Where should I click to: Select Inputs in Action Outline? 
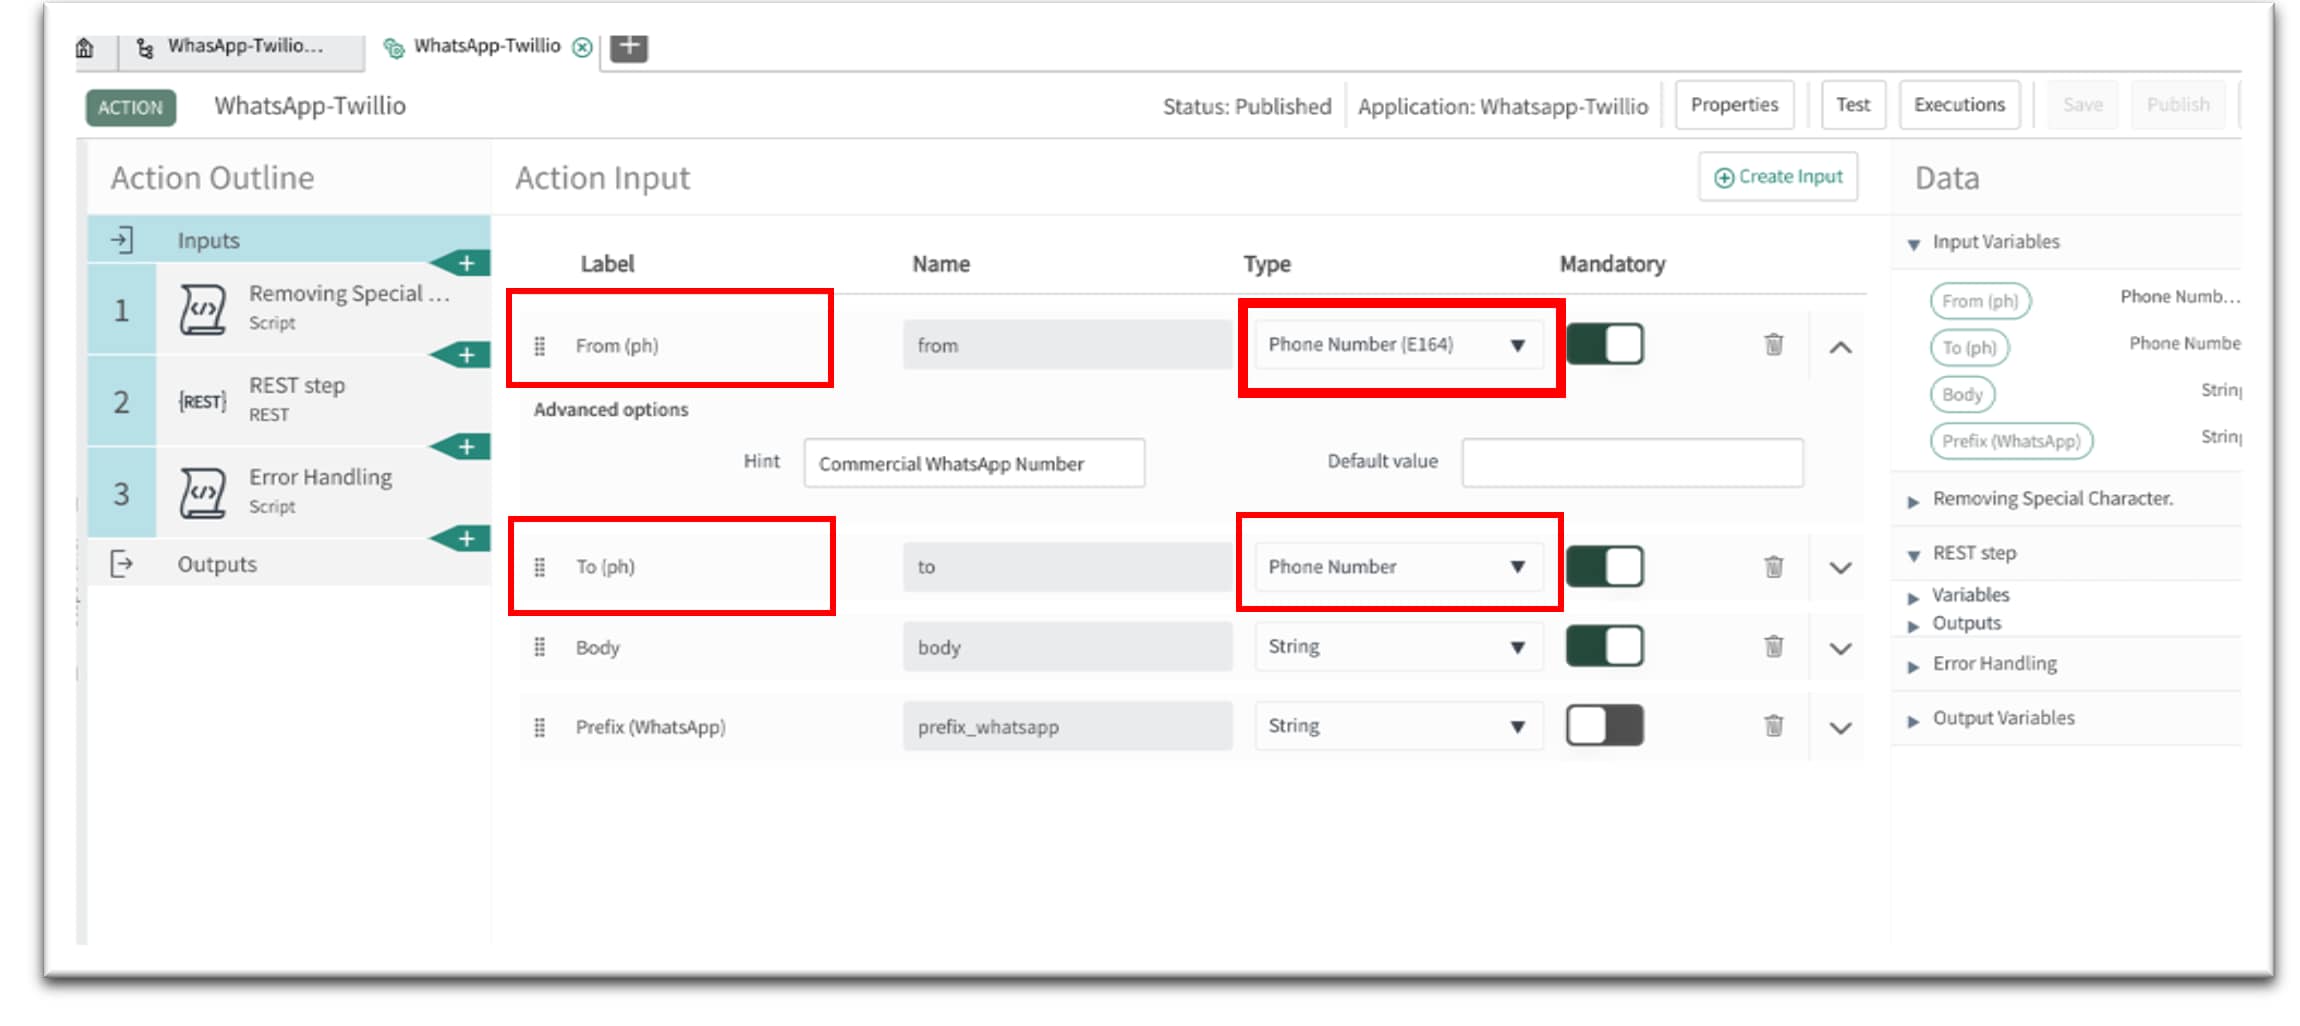tap(288, 240)
